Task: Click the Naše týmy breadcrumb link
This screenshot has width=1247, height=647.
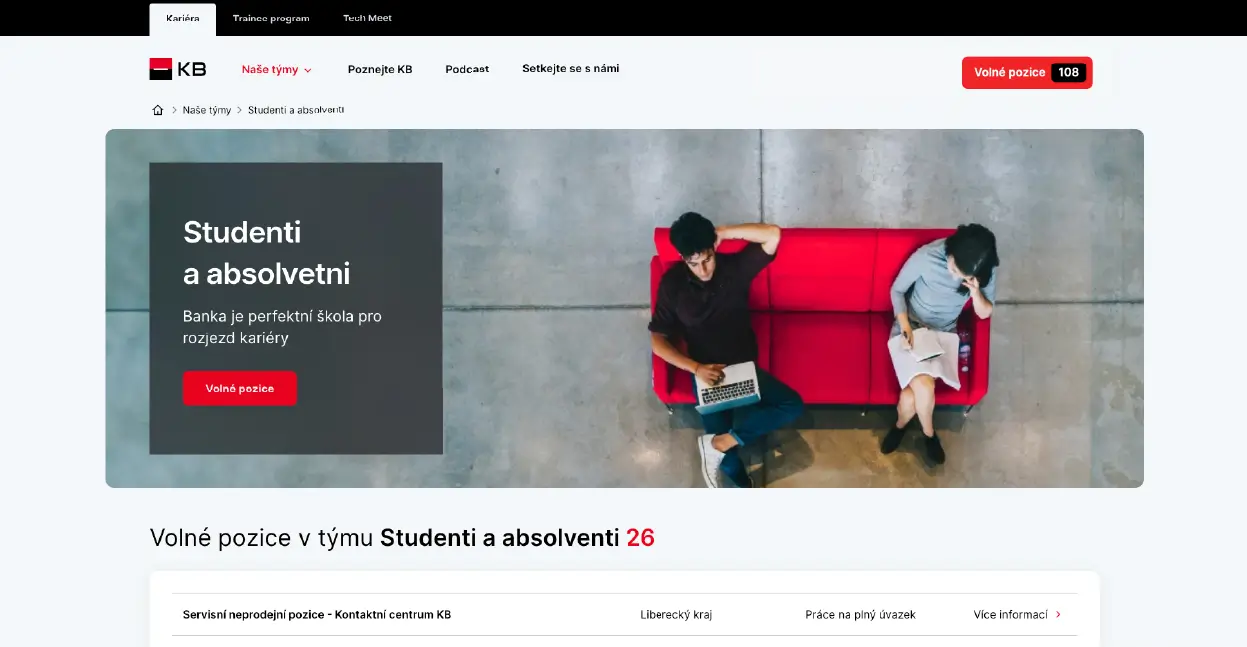Action: click(x=207, y=110)
